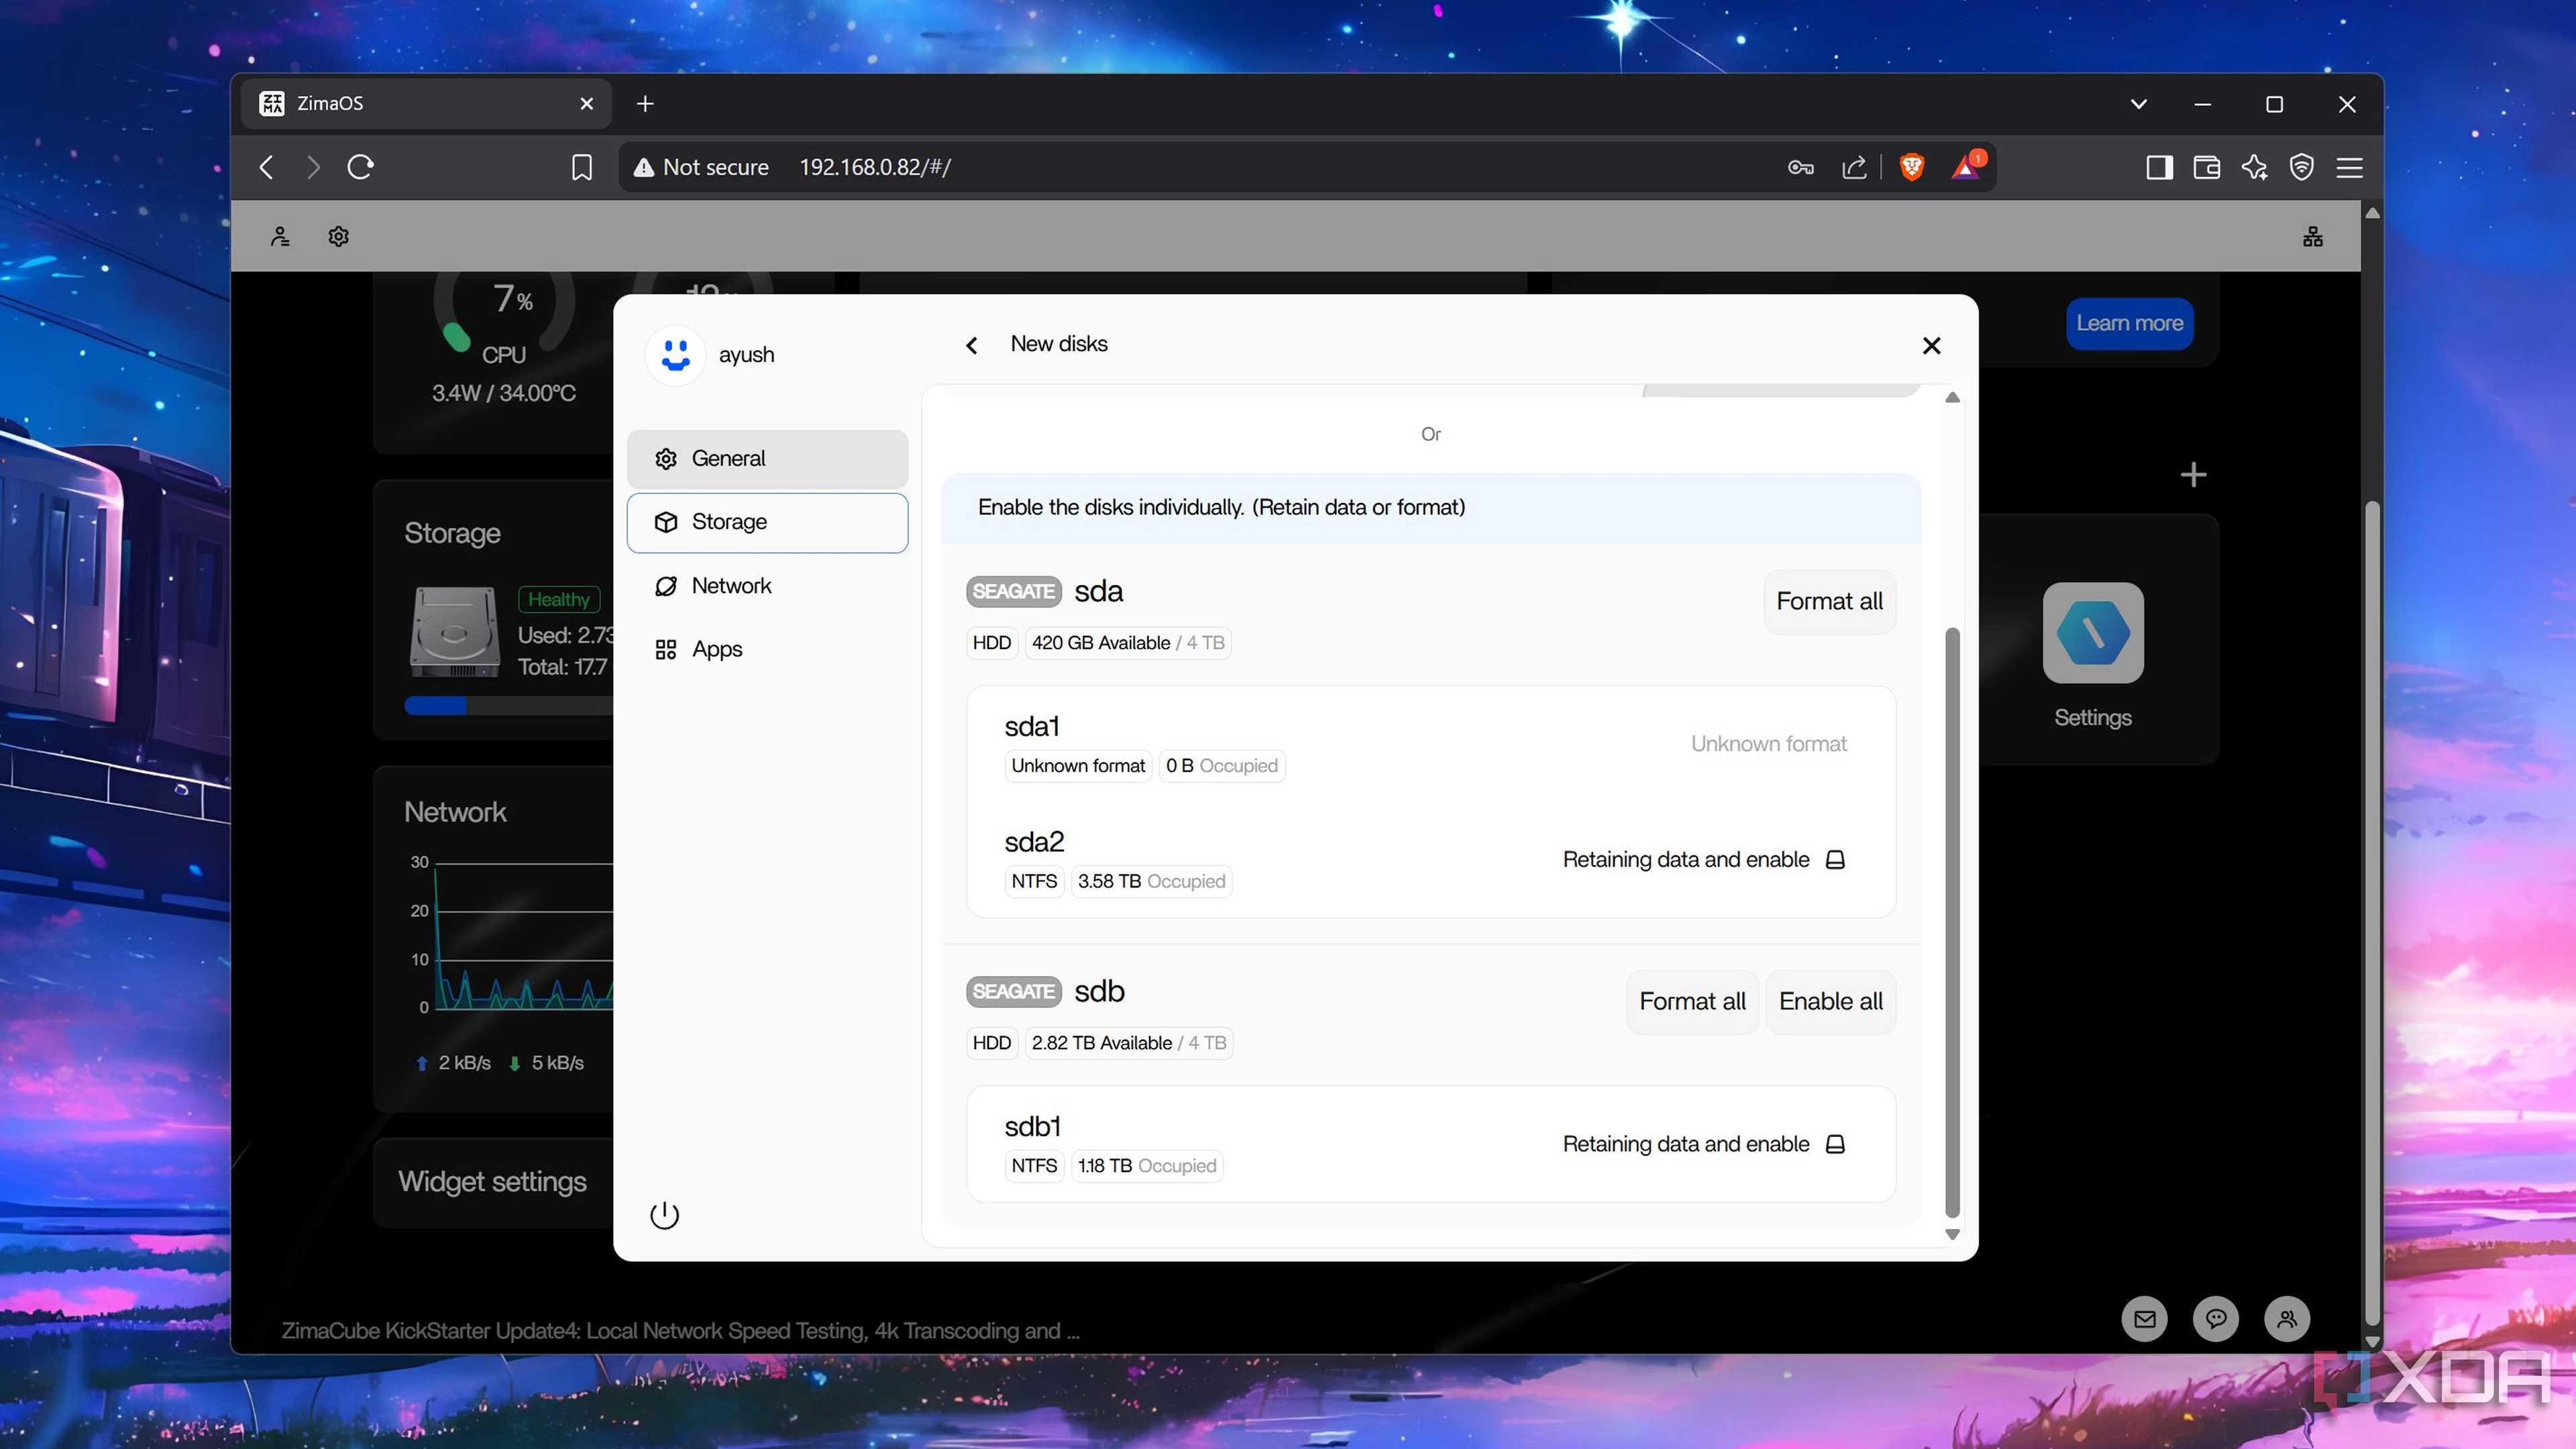Open the mail icon at bottom right

tap(2144, 1319)
